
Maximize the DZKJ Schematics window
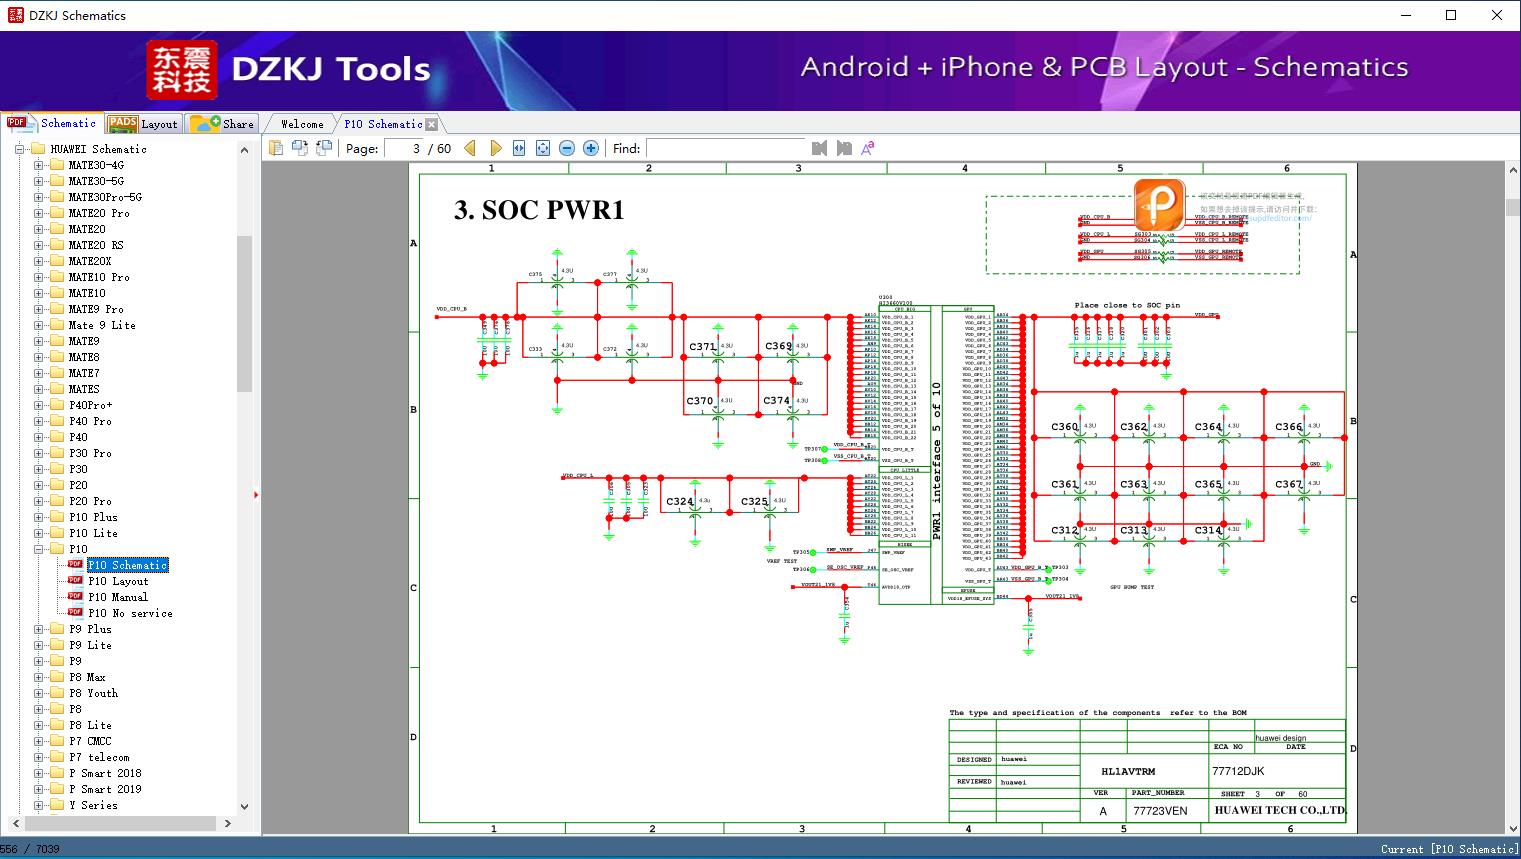[1451, 15]
